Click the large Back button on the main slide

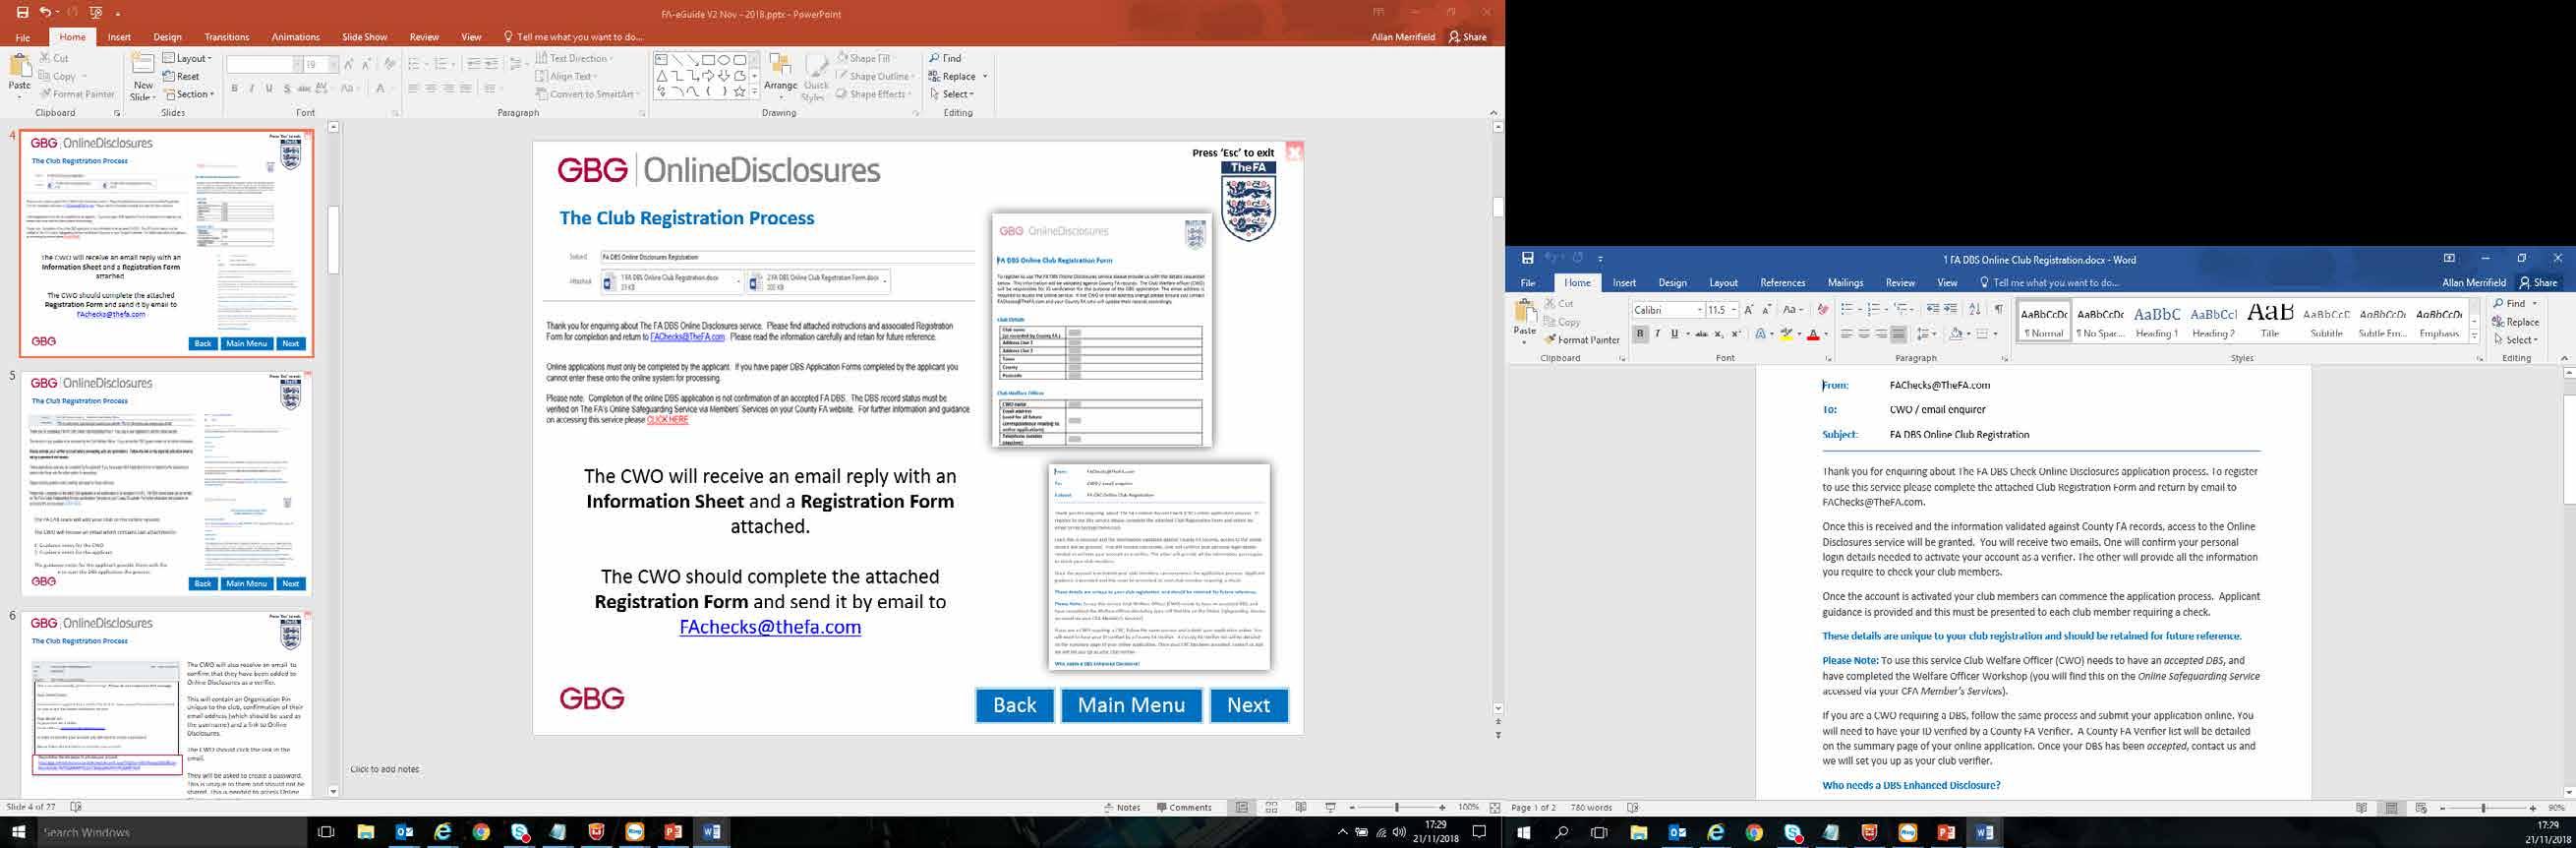1014,705
